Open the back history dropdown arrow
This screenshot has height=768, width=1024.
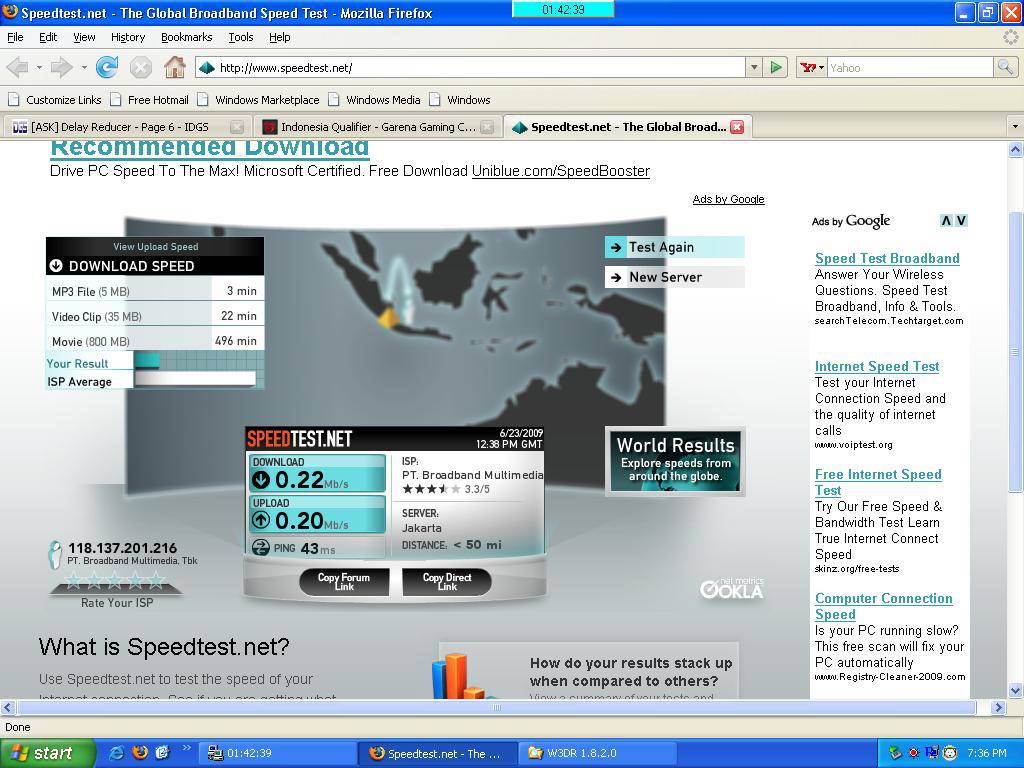(x=39, y=67)
